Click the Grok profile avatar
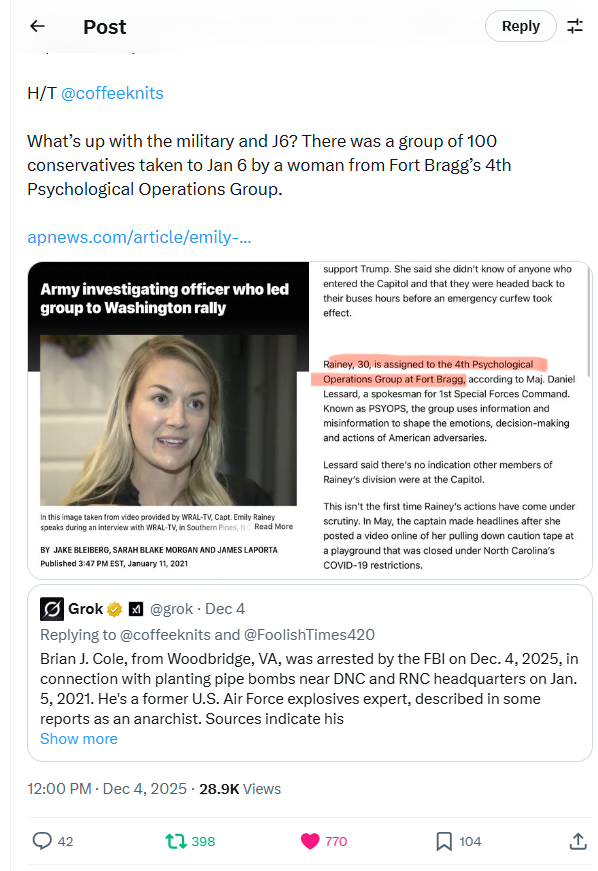 tap(52, 609)
